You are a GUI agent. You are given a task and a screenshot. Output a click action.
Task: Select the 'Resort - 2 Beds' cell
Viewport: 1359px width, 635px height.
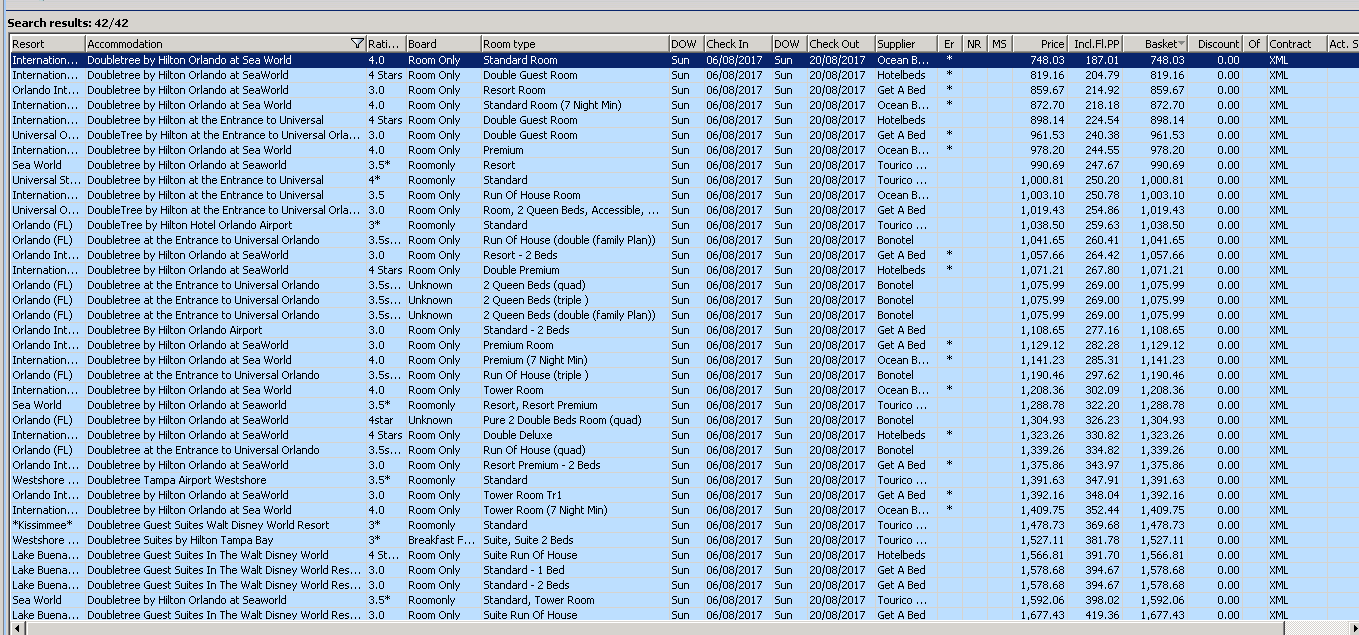(574, 255)
